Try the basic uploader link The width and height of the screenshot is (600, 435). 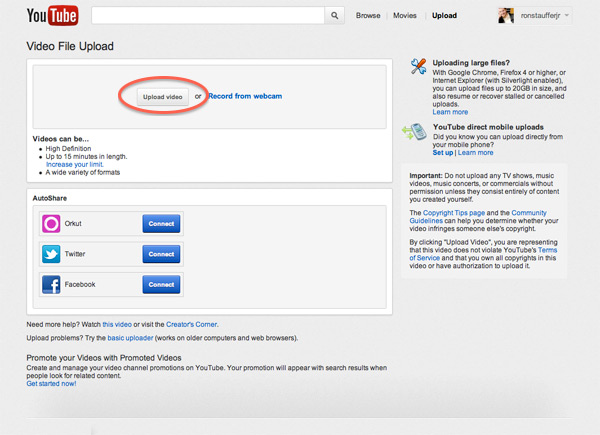click(x=130, y=338)
